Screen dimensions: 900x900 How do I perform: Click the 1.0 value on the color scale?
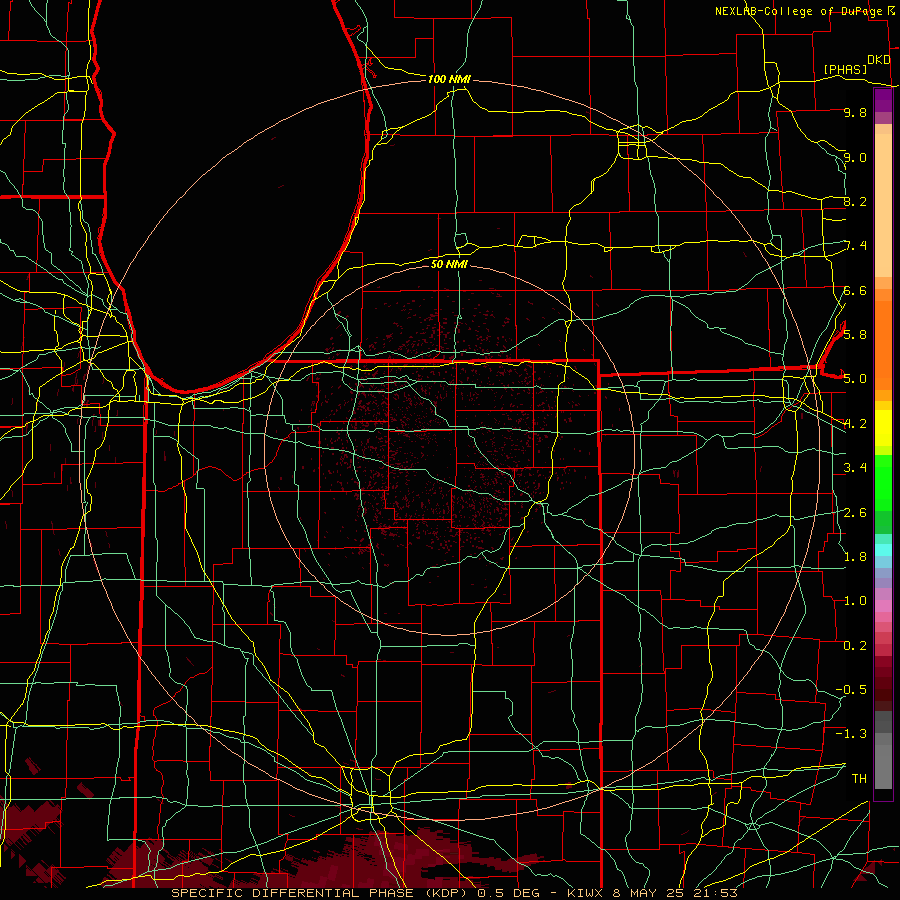(x=855, y=600)
